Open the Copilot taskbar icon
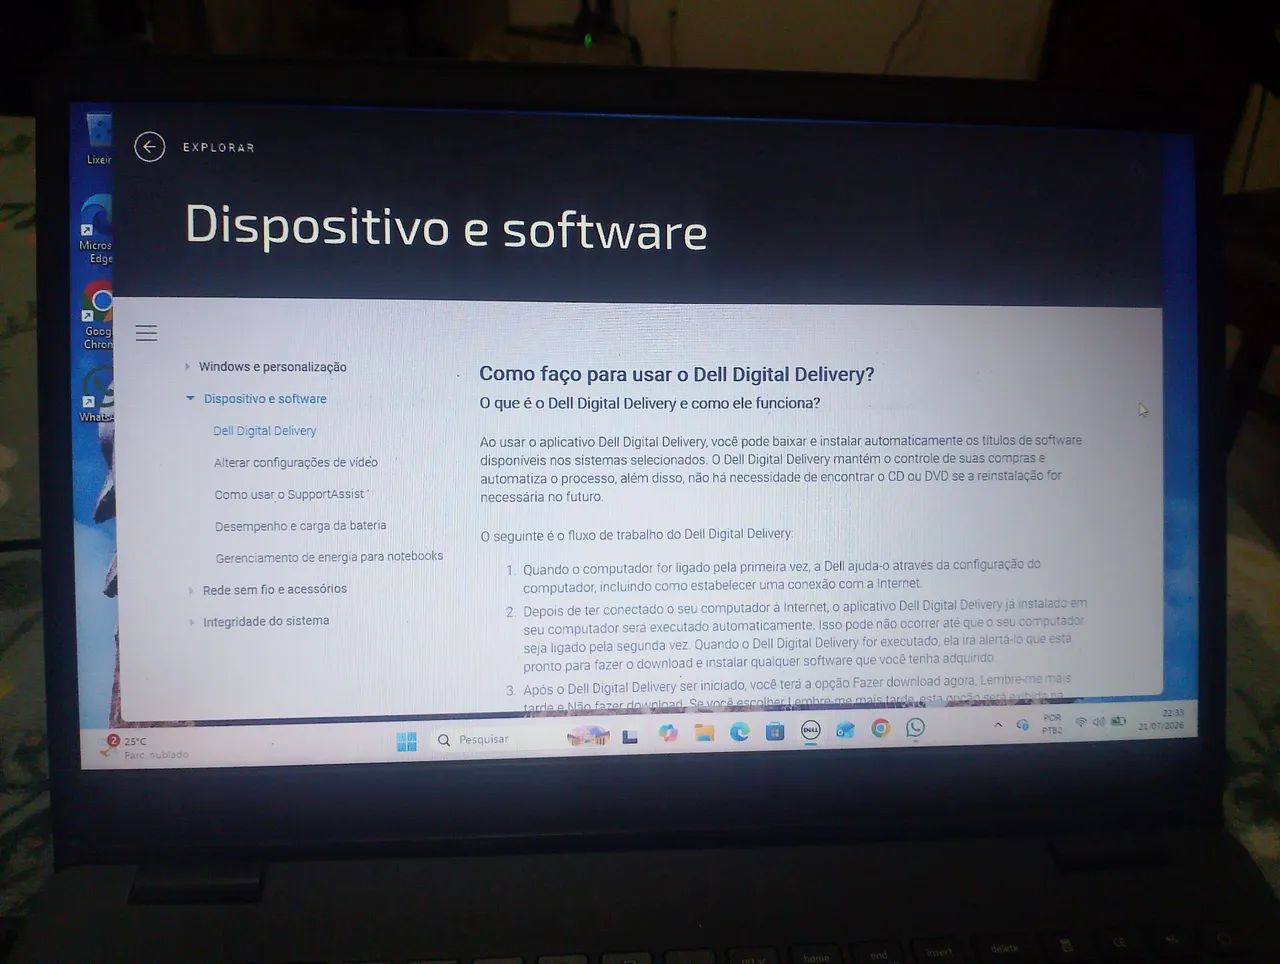 (668, 734)
